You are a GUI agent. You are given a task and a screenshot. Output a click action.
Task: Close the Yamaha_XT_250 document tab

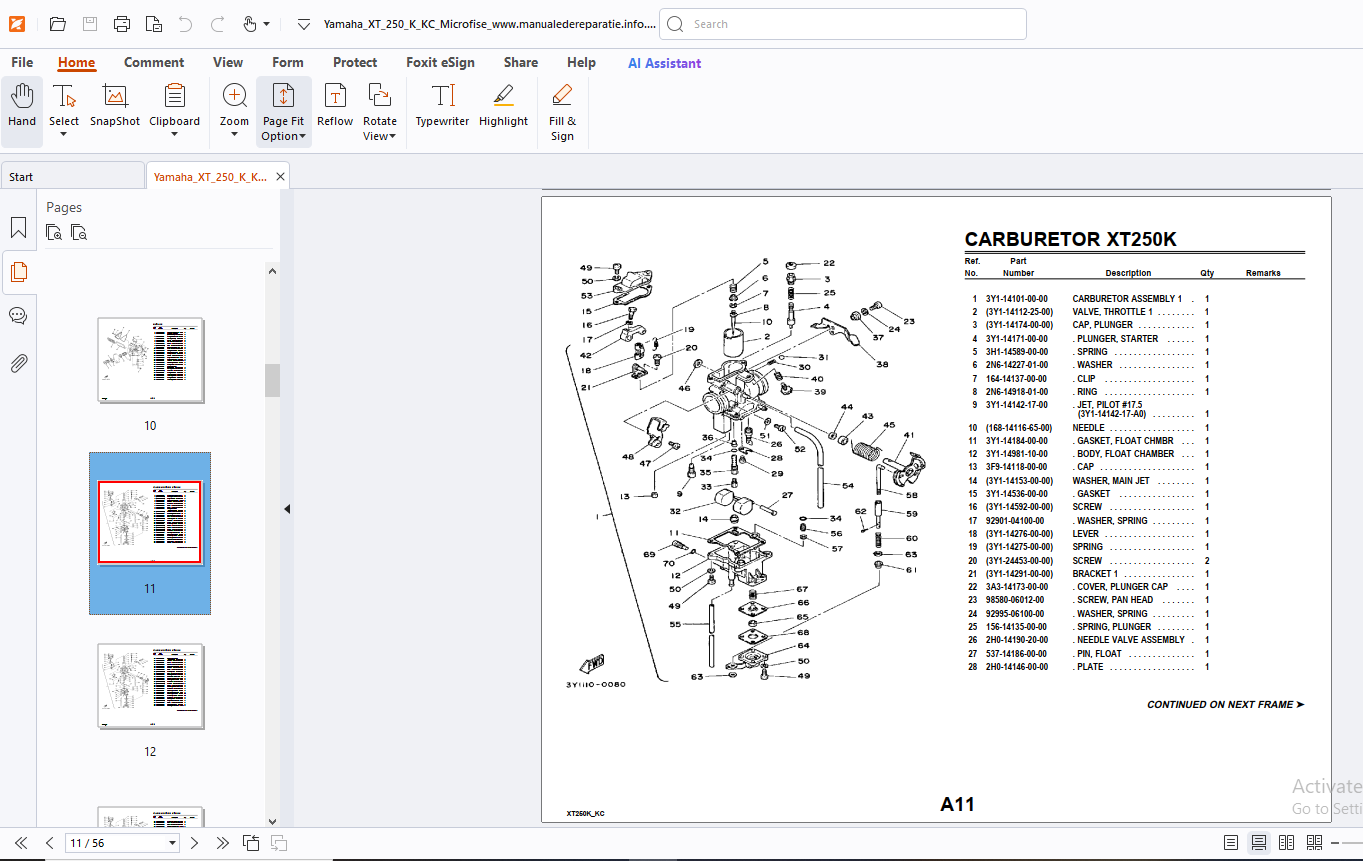click(281, 177)
